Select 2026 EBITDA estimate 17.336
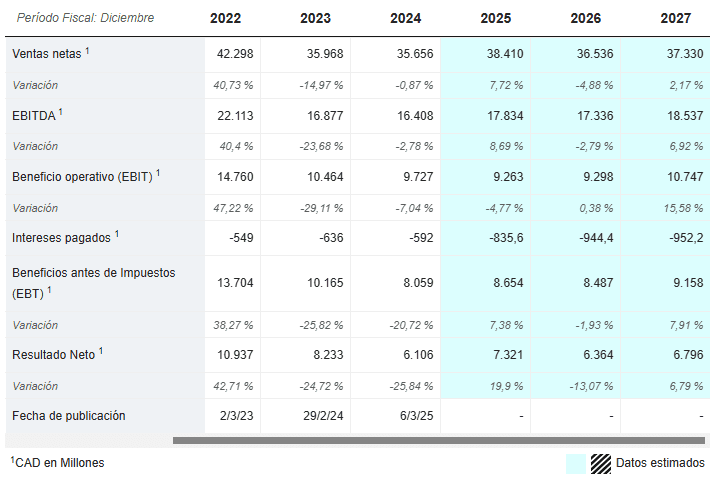The width and height of the screenshot is (722, 479). (595, 116)
